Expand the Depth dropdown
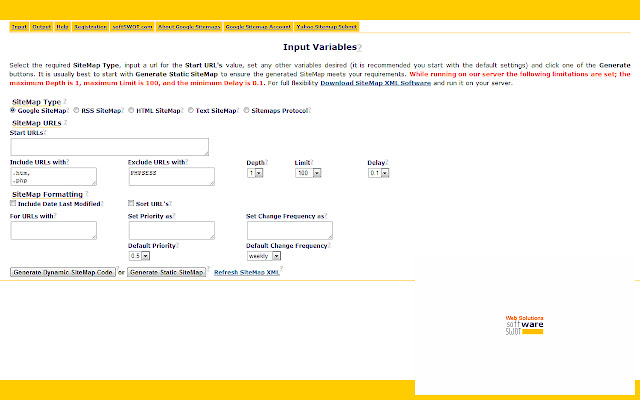This screenshot has height=400, width=640. [x=255, y=173]
